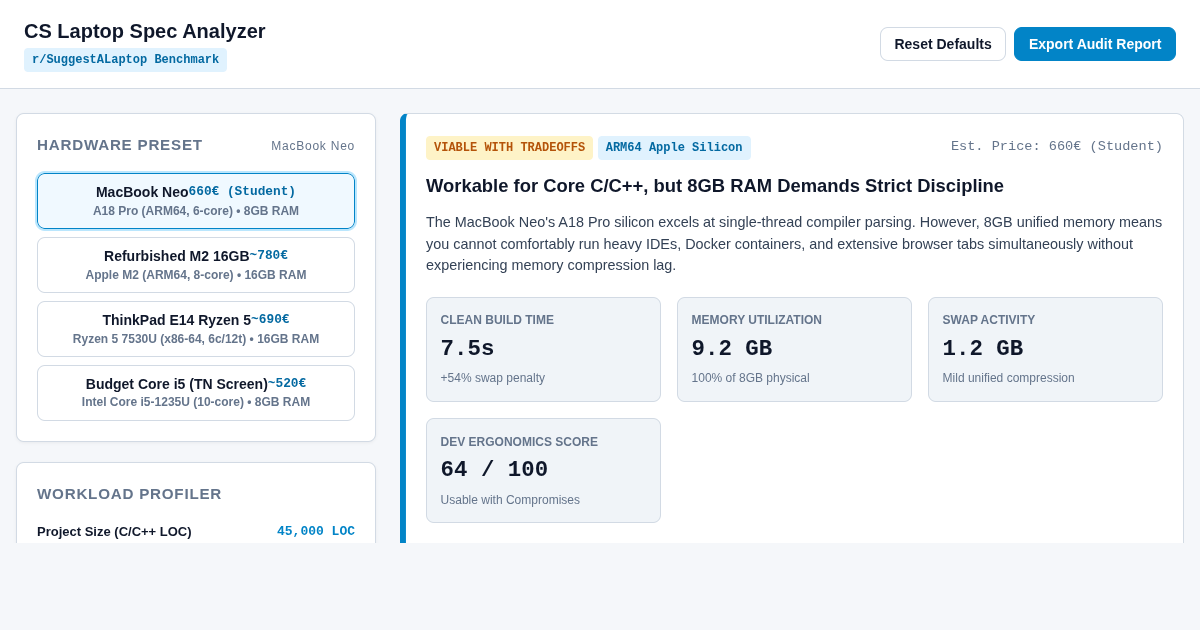
Task: Select Budget Core i5 (TN Screen) preset
Action: click(x=196, y=393)
